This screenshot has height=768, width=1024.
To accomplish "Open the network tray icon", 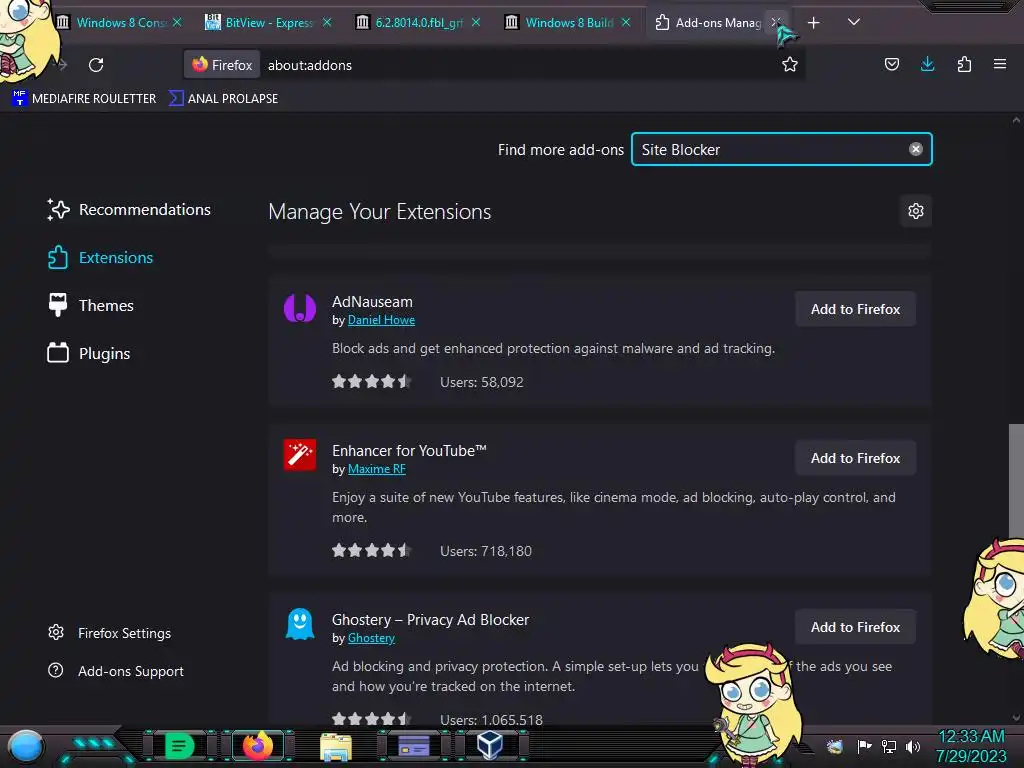I will 889,746.
